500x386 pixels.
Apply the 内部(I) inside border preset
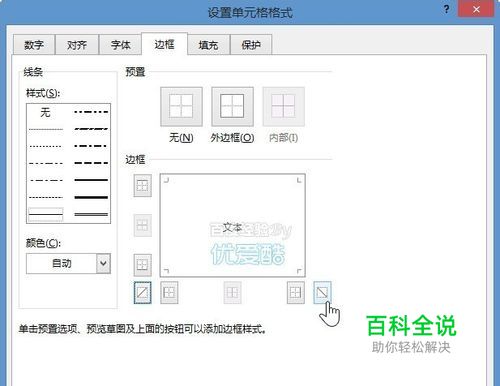tap(283, 106)
